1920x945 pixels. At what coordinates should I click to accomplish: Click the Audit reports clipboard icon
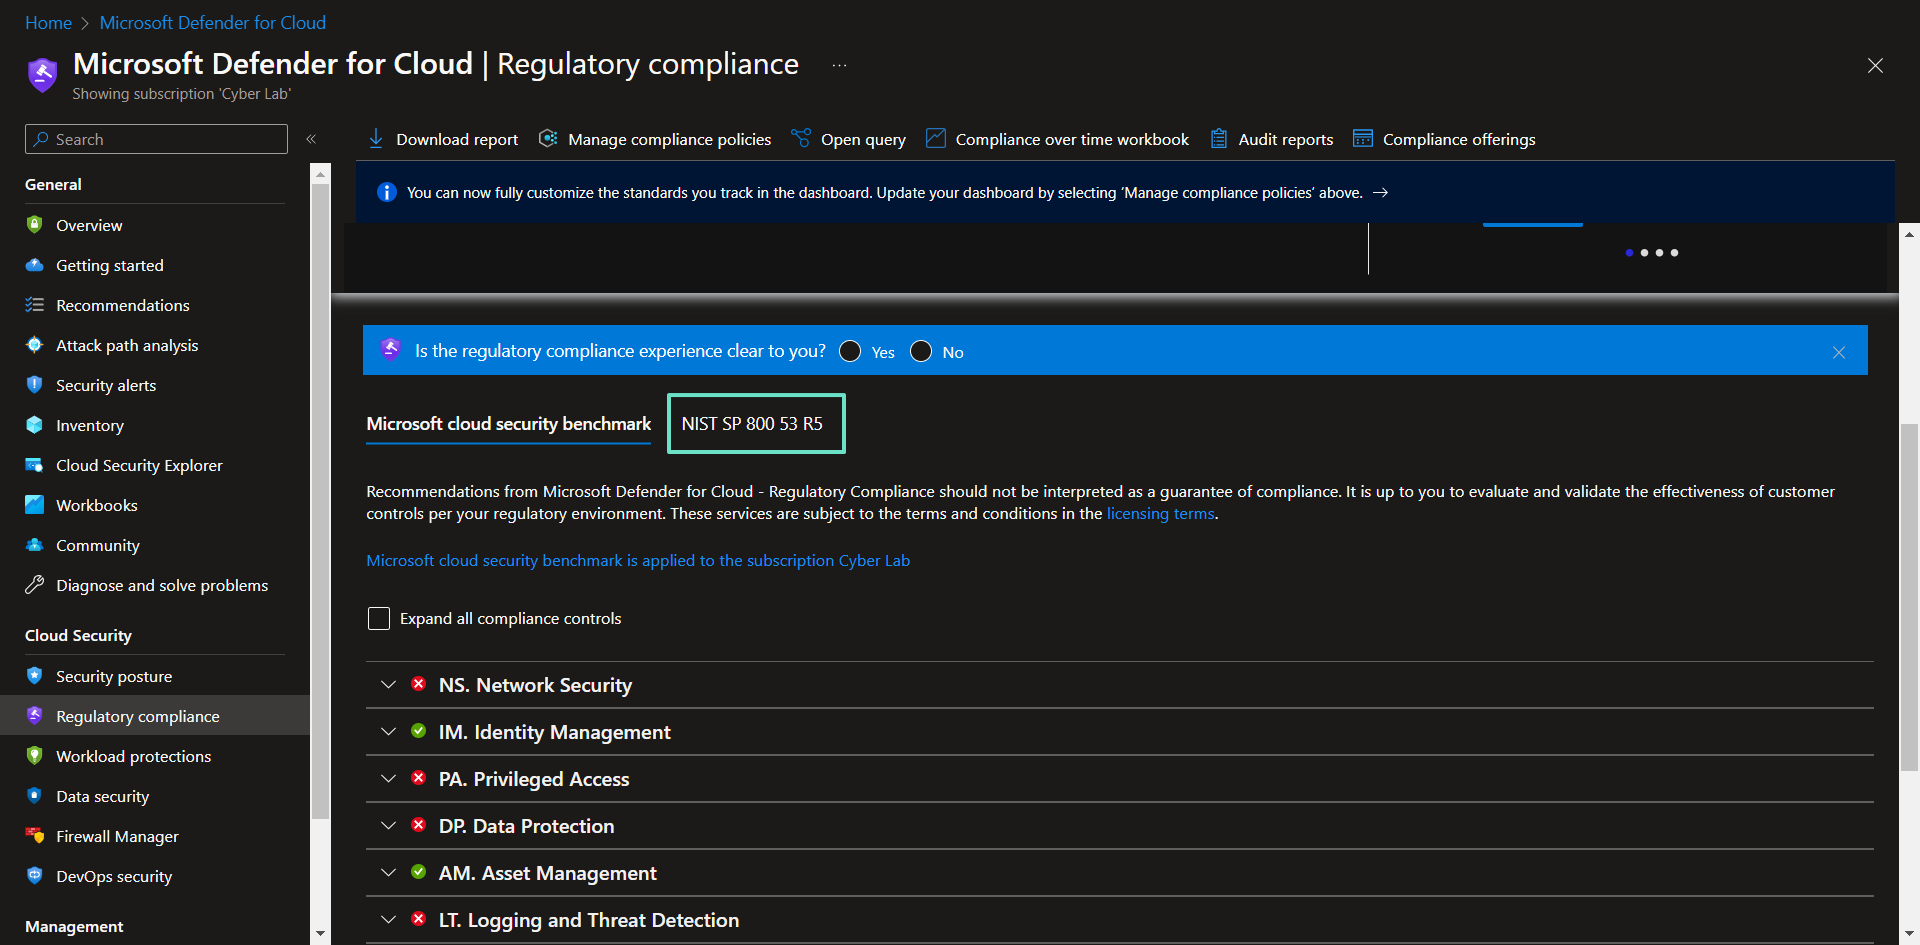1219,138
